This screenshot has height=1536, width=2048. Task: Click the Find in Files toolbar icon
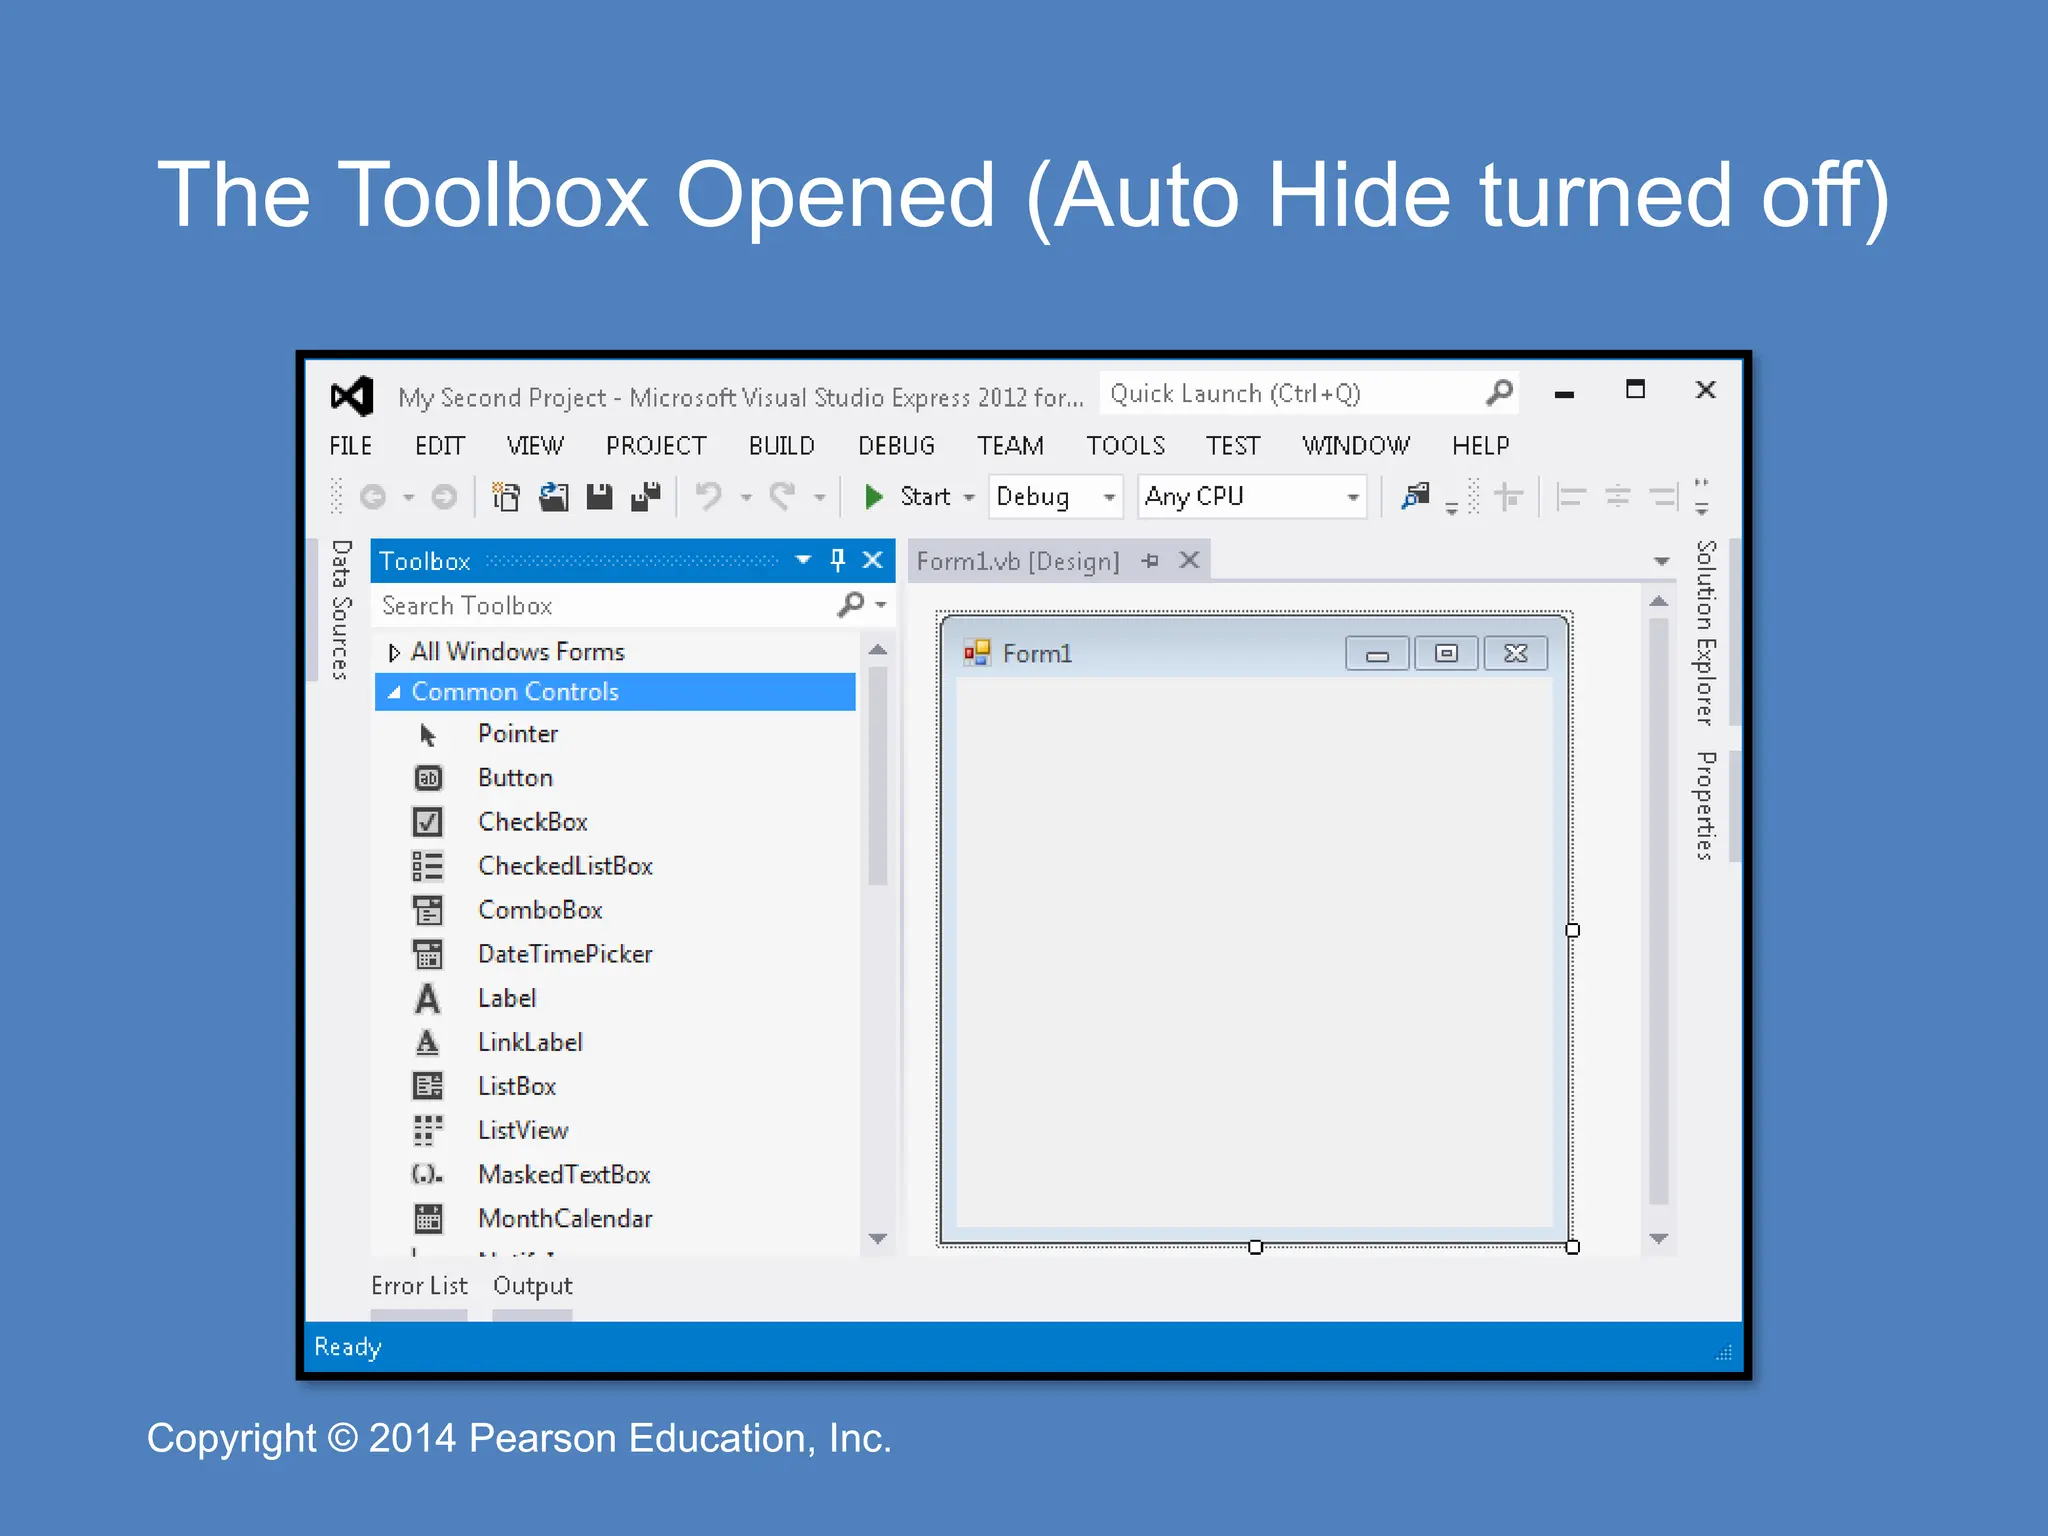[x=1415, y=497]
